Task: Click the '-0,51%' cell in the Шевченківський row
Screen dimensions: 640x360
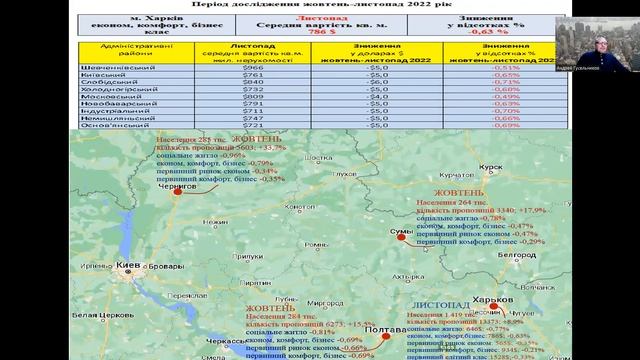Action: (505, 68)
